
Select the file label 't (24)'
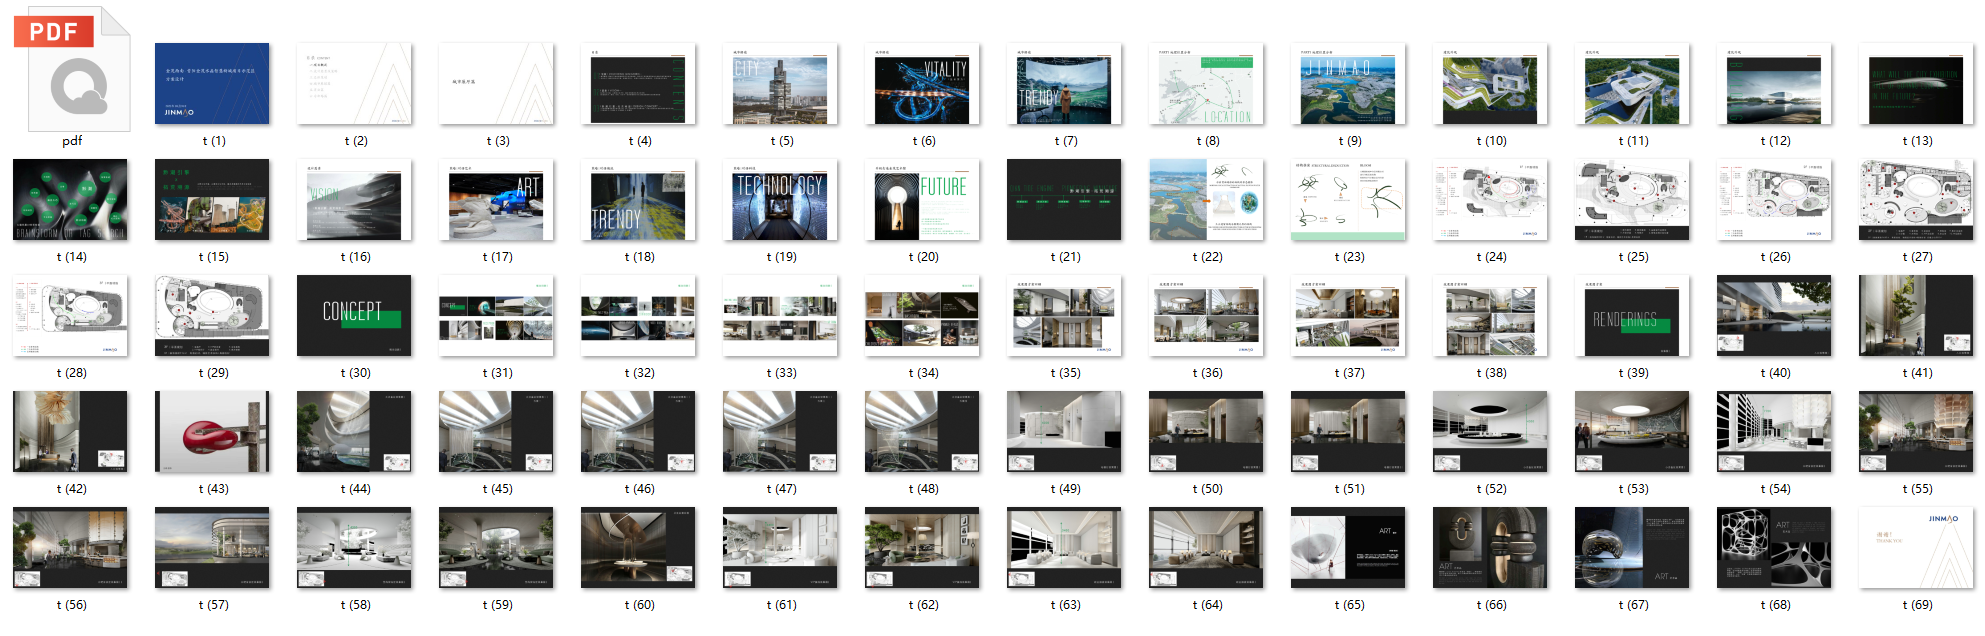1490,257
